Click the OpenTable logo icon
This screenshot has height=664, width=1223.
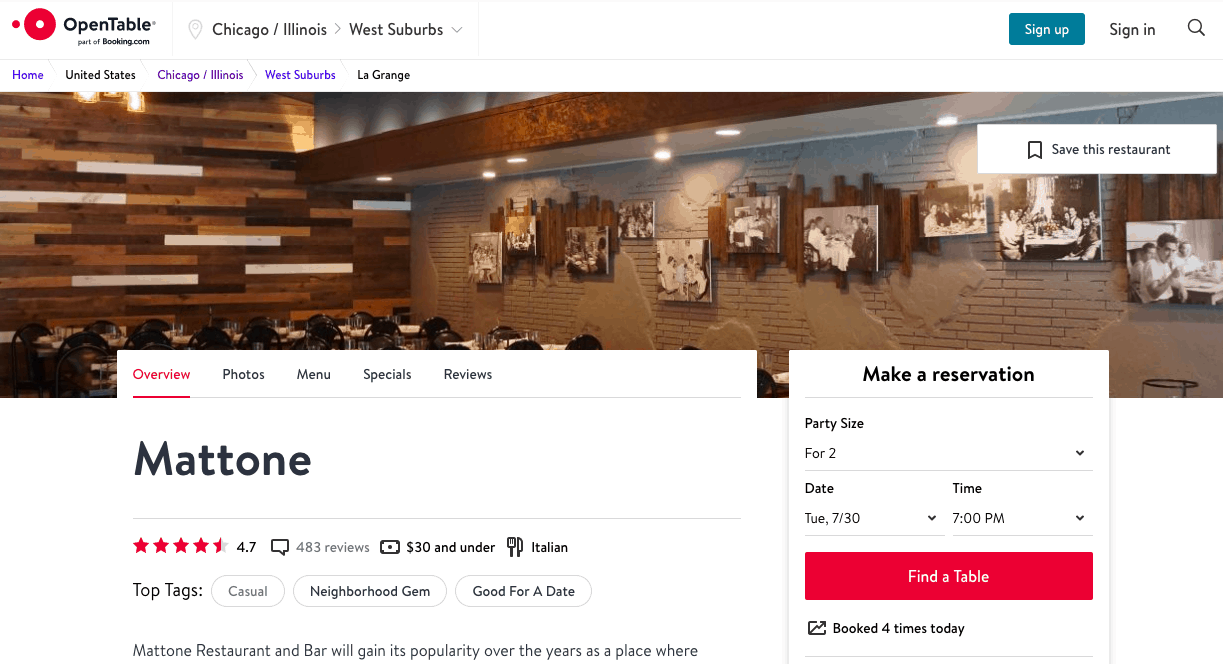coord(39,25)
